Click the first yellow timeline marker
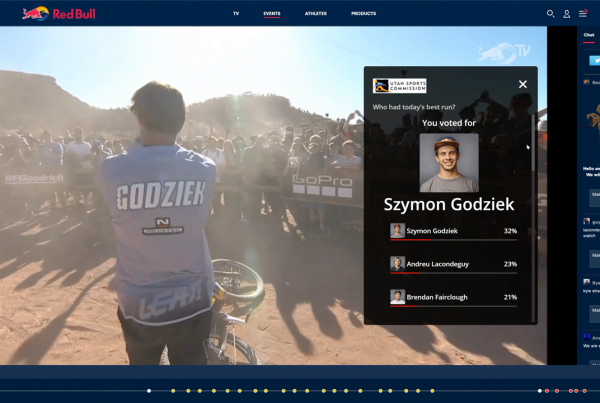Viewport: 600px width, 403px height. 173,391
